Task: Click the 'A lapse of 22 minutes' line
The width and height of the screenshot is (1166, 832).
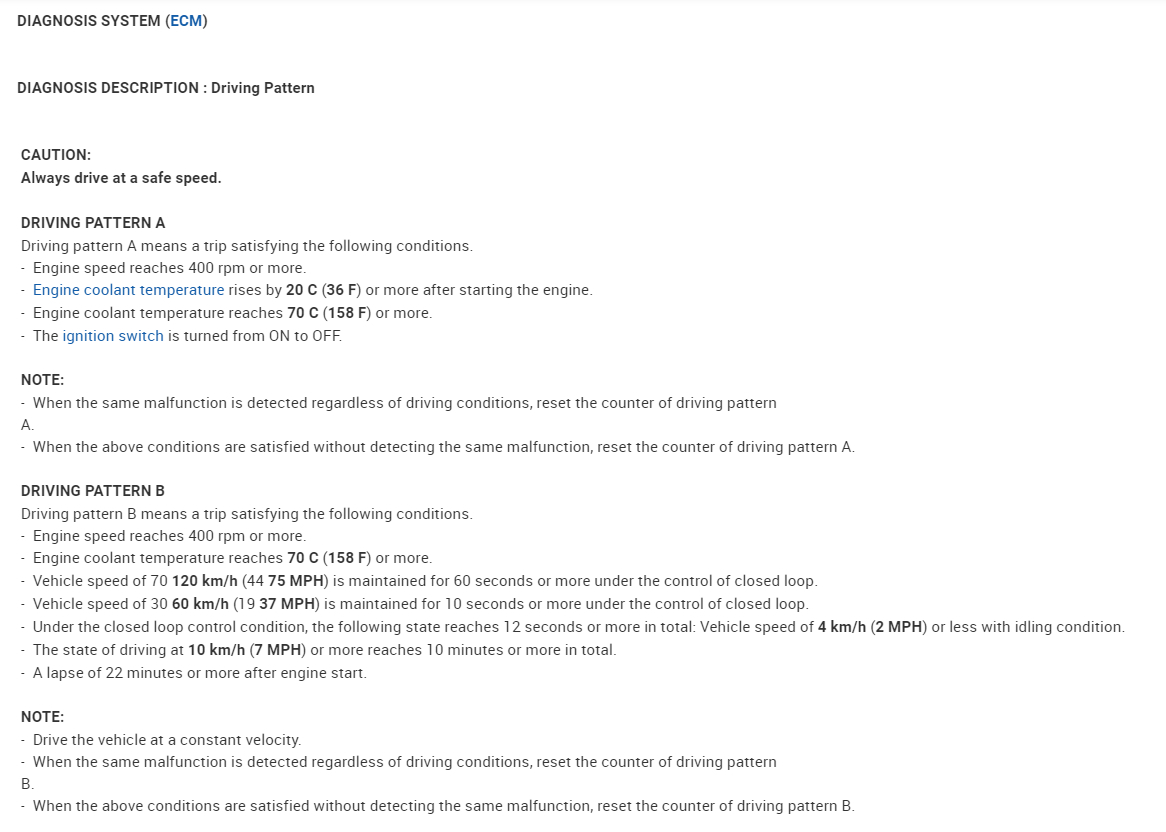Action: 199,673
